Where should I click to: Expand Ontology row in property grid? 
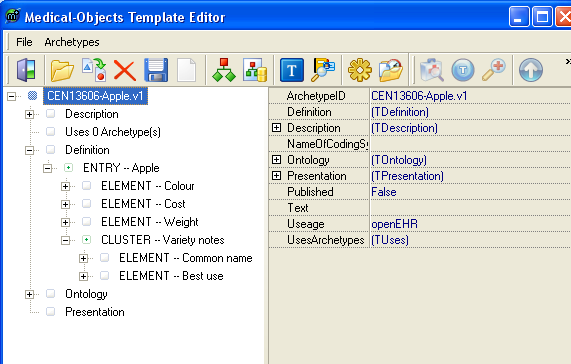(276, 159)
